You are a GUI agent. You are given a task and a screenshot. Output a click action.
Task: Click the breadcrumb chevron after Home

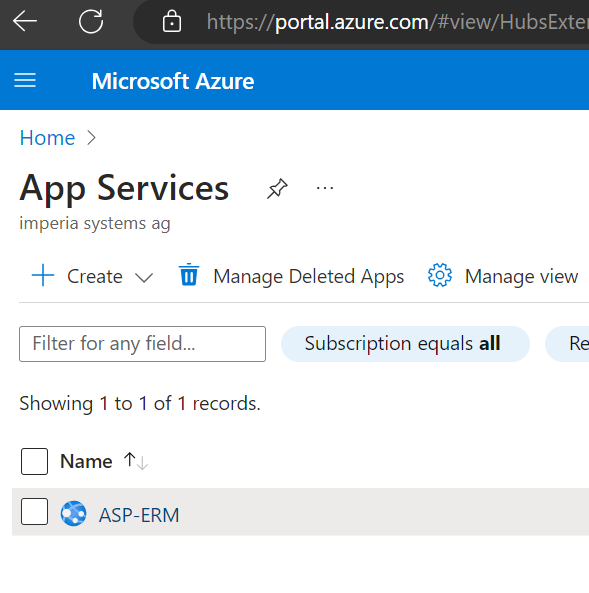click(92, 138)
